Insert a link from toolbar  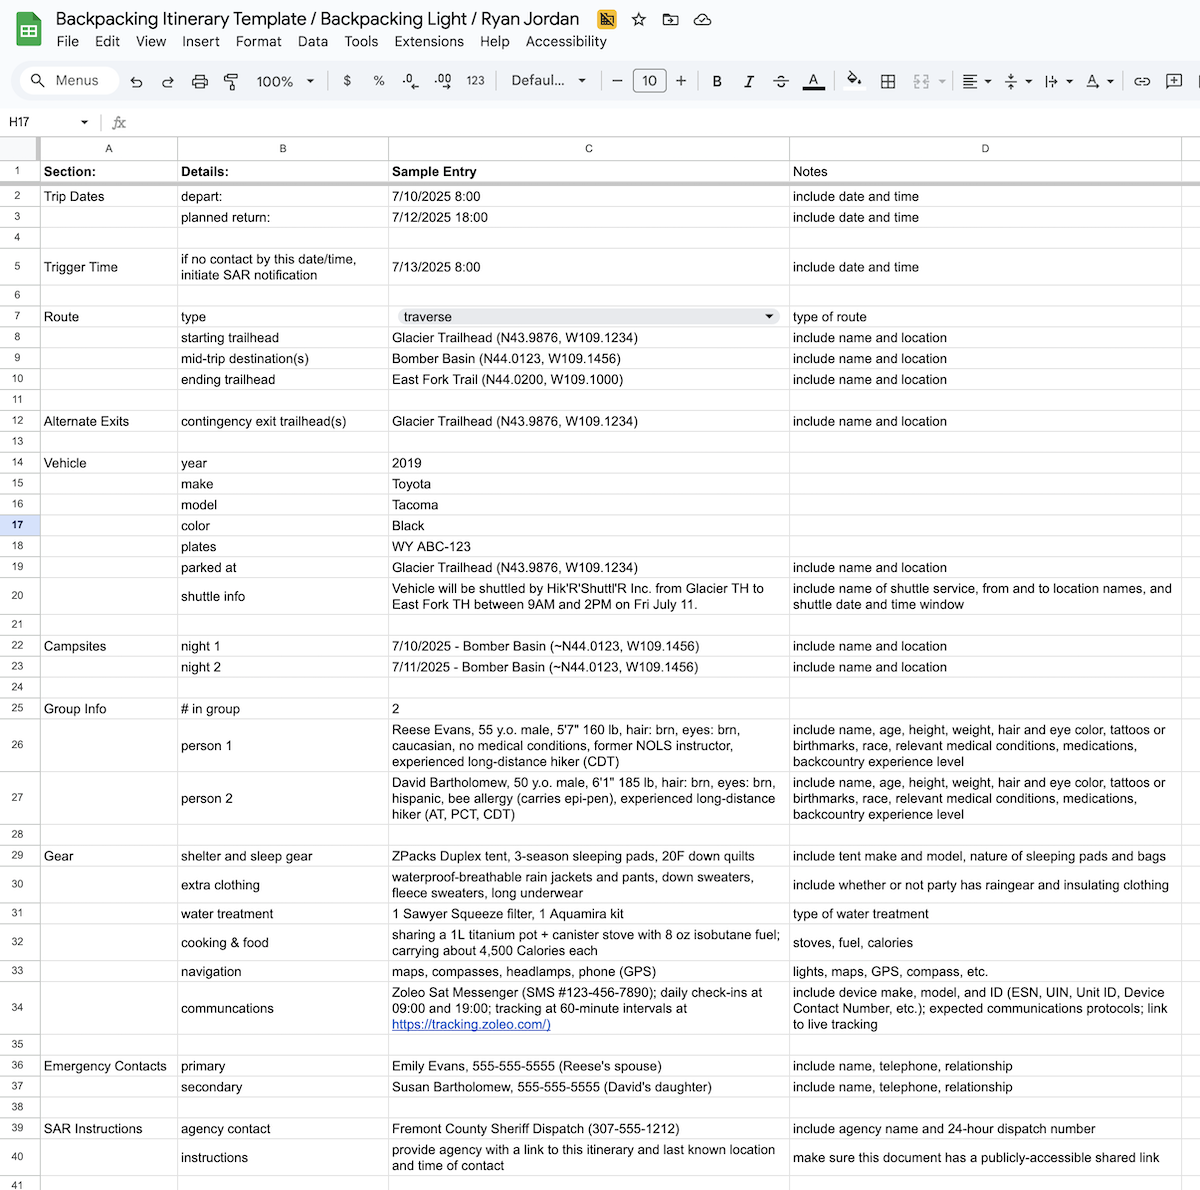1142,81
